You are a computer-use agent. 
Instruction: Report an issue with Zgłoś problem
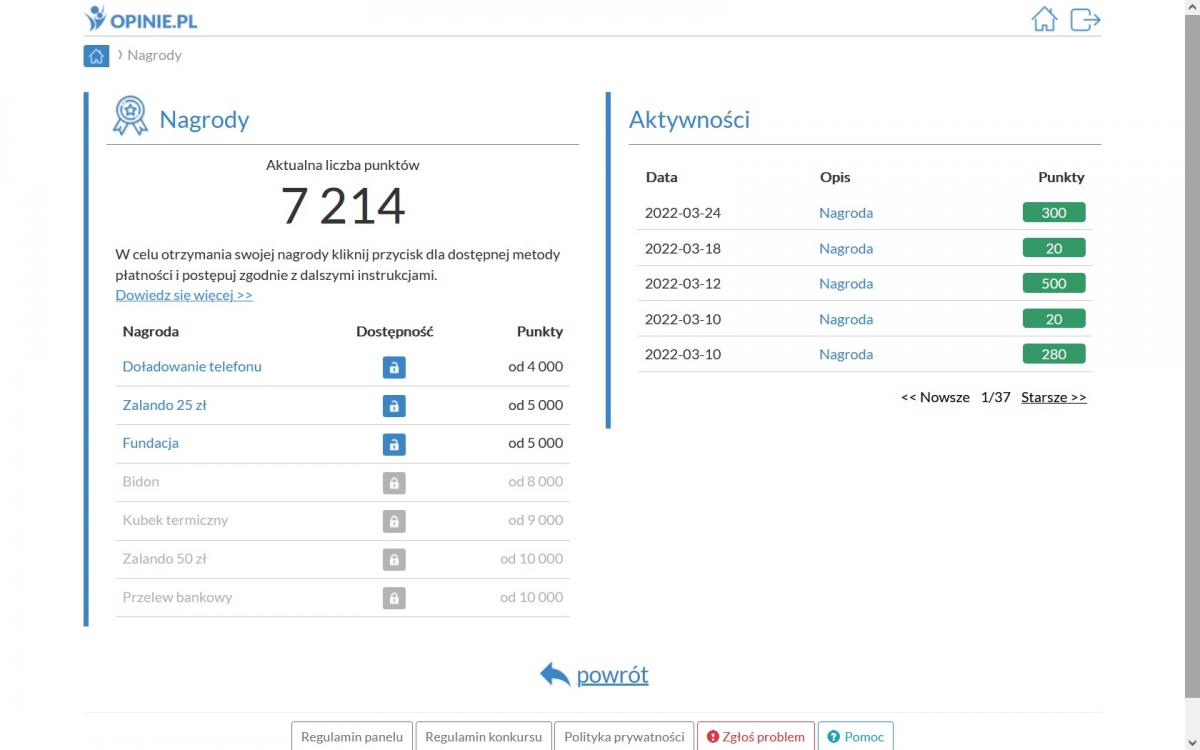[755, 736]
